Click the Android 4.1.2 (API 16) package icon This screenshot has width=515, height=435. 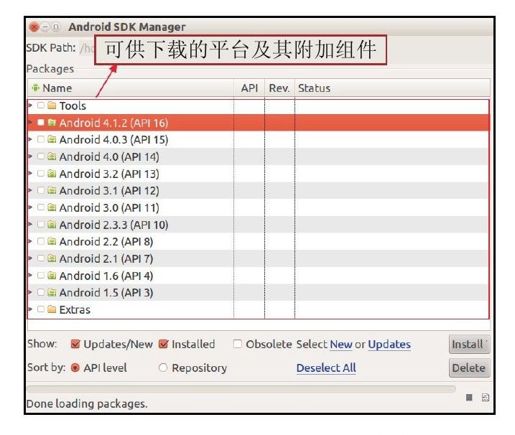click(51, 123)
